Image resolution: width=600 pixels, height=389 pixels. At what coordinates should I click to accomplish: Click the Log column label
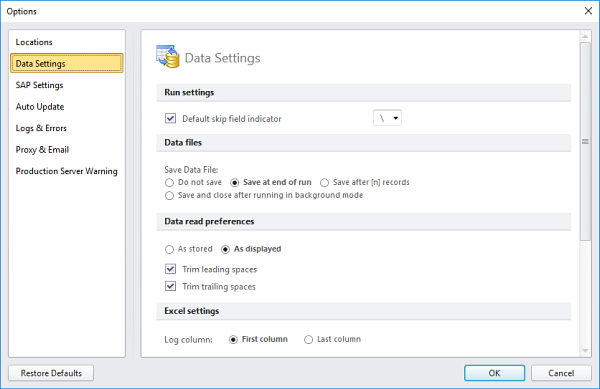pos(188,340)
